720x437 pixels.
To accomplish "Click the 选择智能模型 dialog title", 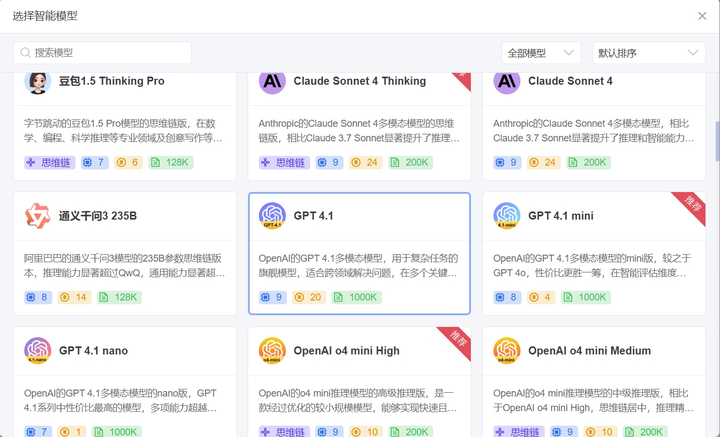I will 45,16.
